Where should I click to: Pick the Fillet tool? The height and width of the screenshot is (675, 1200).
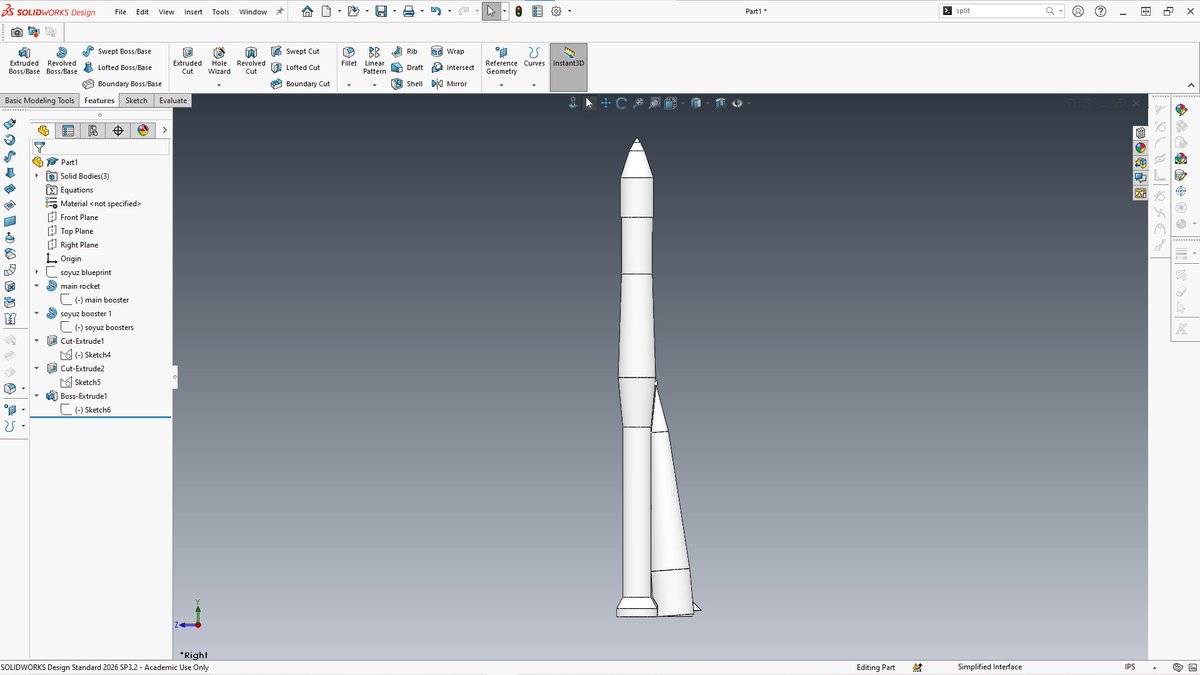coord(349,56)
